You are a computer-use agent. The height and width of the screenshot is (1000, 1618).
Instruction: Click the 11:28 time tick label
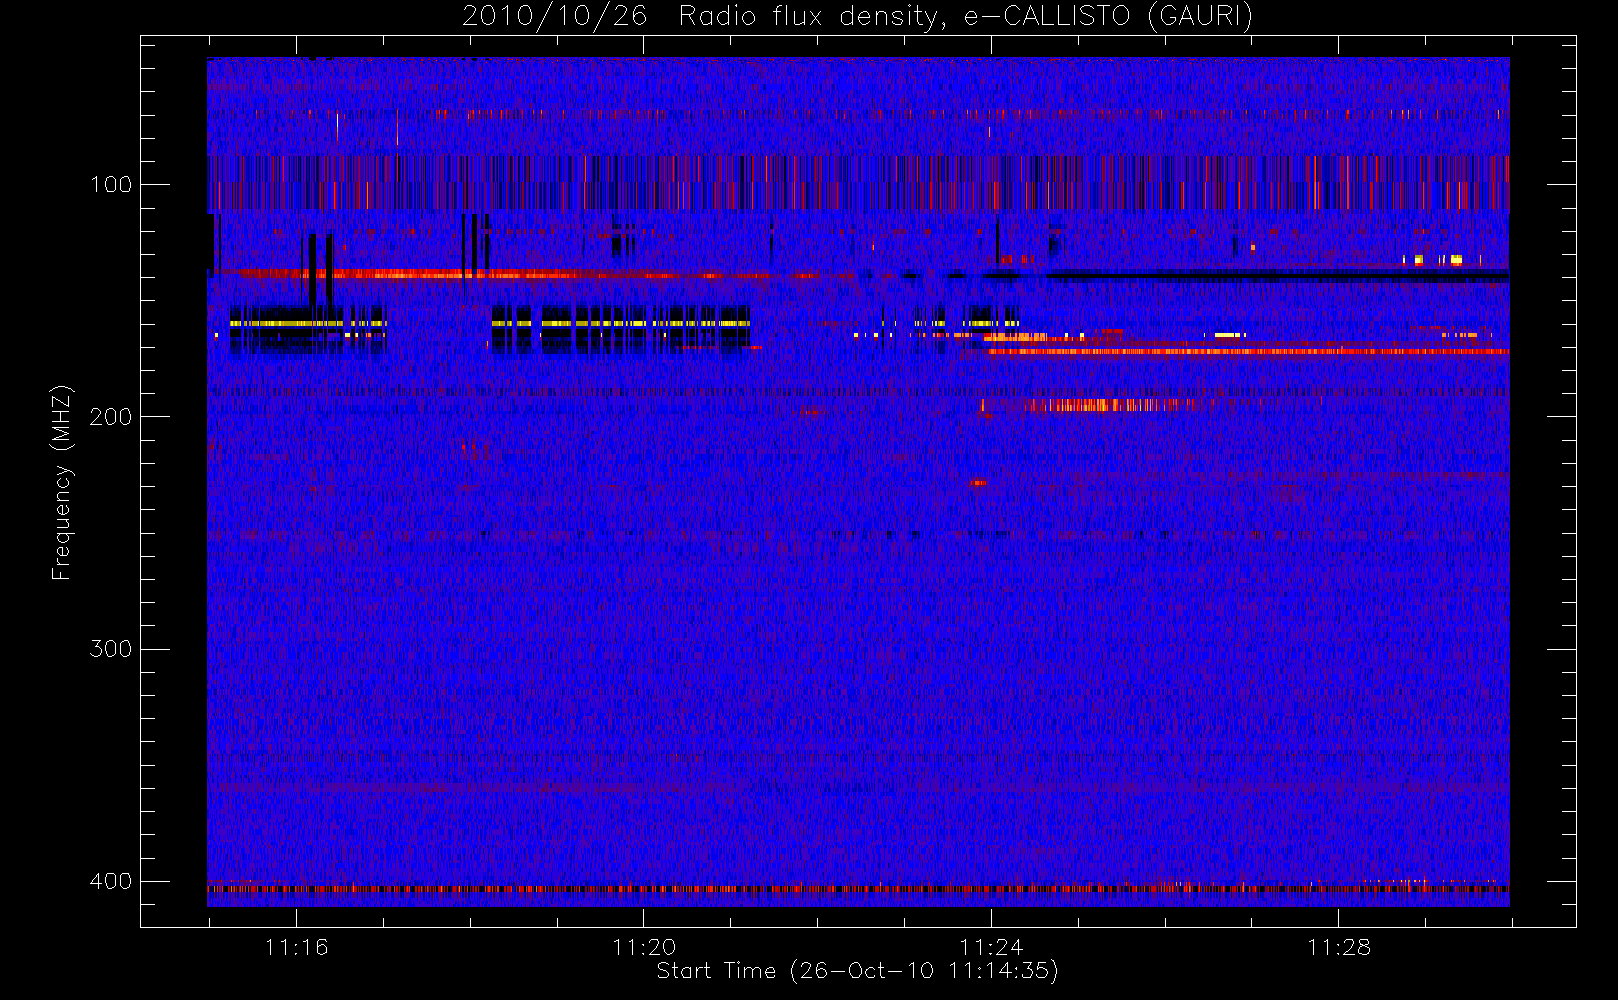[1339, 947]
